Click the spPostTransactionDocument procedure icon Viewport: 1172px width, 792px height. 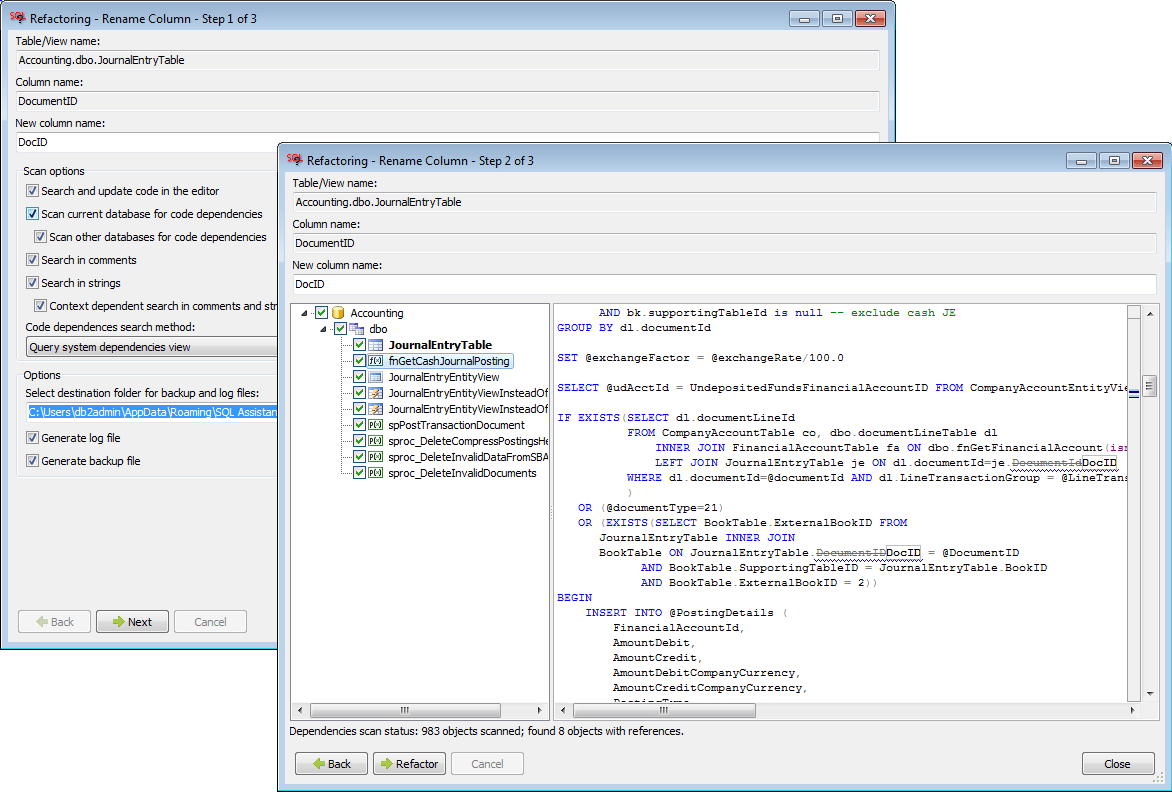(376, 425)
